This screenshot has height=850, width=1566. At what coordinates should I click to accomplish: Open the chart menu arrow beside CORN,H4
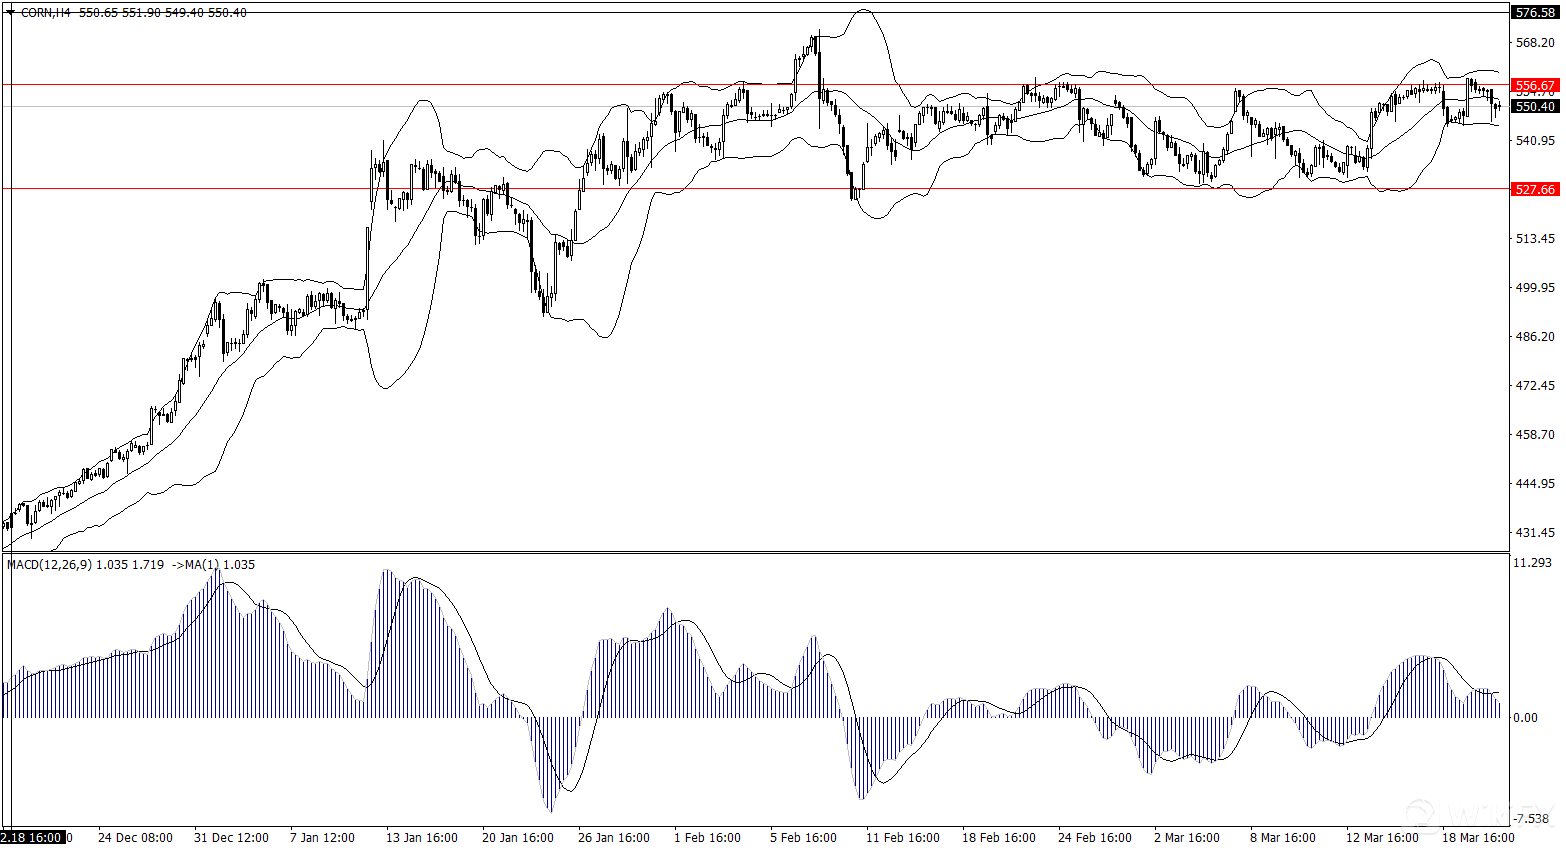10,12
